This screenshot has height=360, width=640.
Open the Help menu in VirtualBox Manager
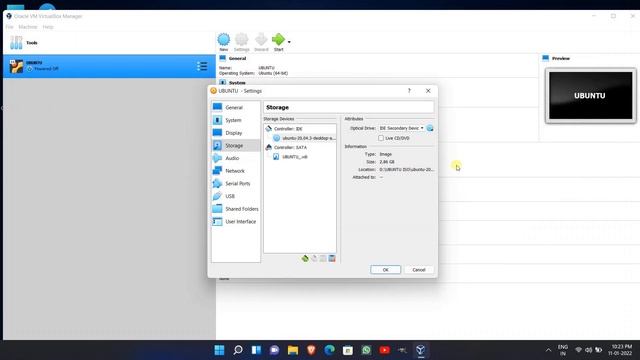click(x=48, y=27)
